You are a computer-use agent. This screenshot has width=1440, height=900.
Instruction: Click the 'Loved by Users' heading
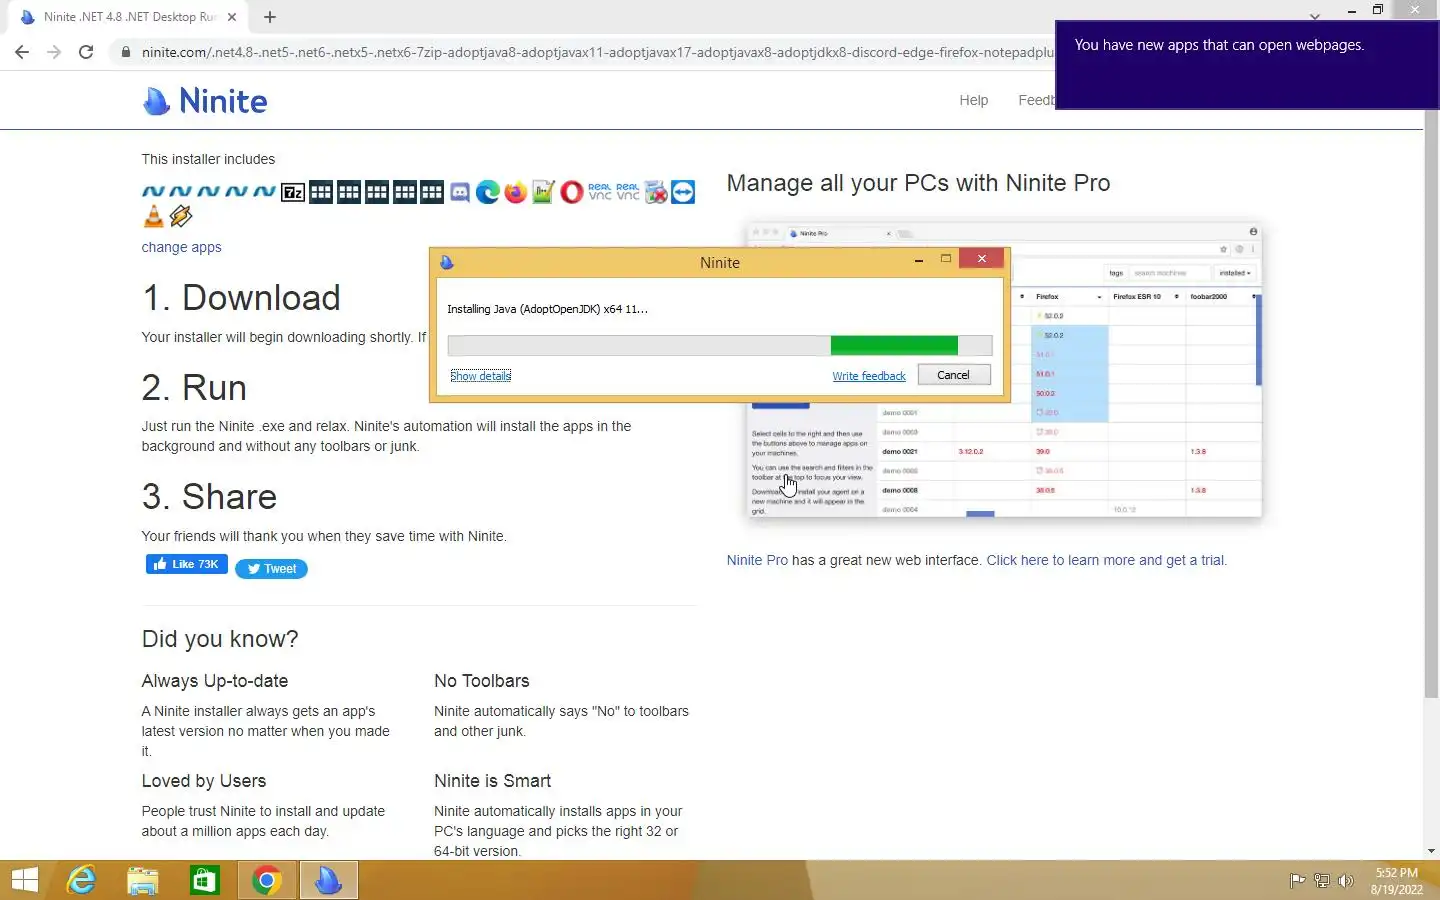tap(204, 781)
